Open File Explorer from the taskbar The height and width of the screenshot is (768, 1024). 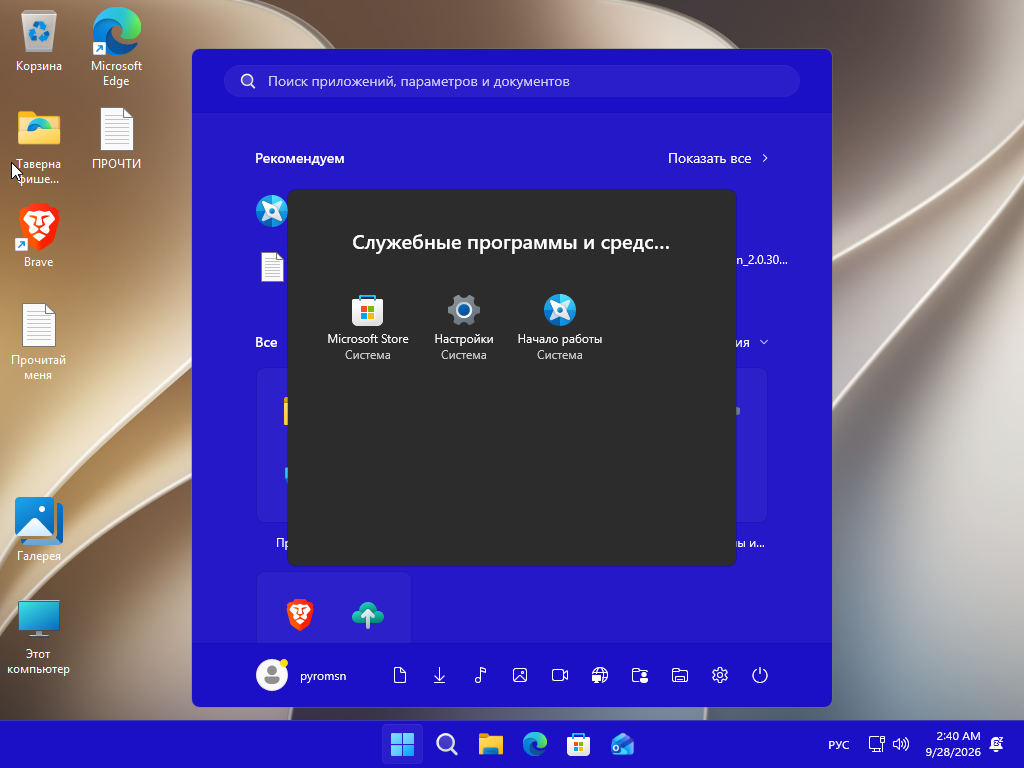tap(490, 744)
